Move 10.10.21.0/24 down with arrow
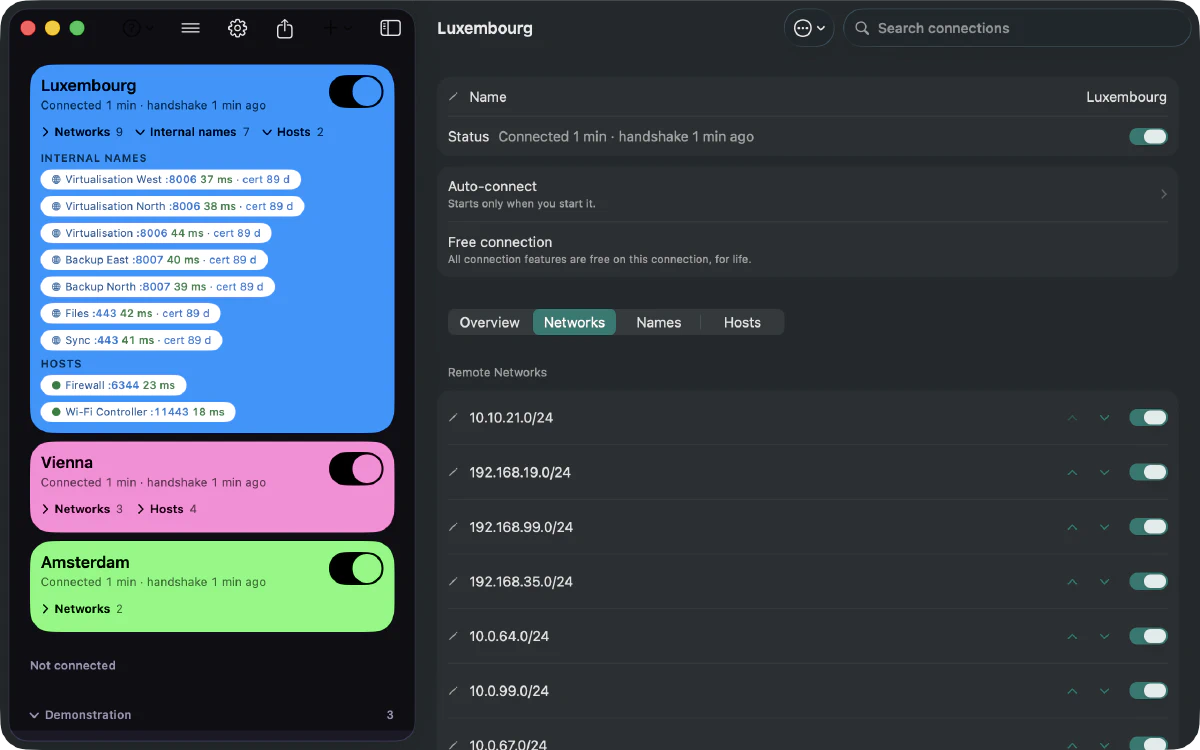Image resolution: width=1200 pixels, height=750 pixels. pos(1104,418)
